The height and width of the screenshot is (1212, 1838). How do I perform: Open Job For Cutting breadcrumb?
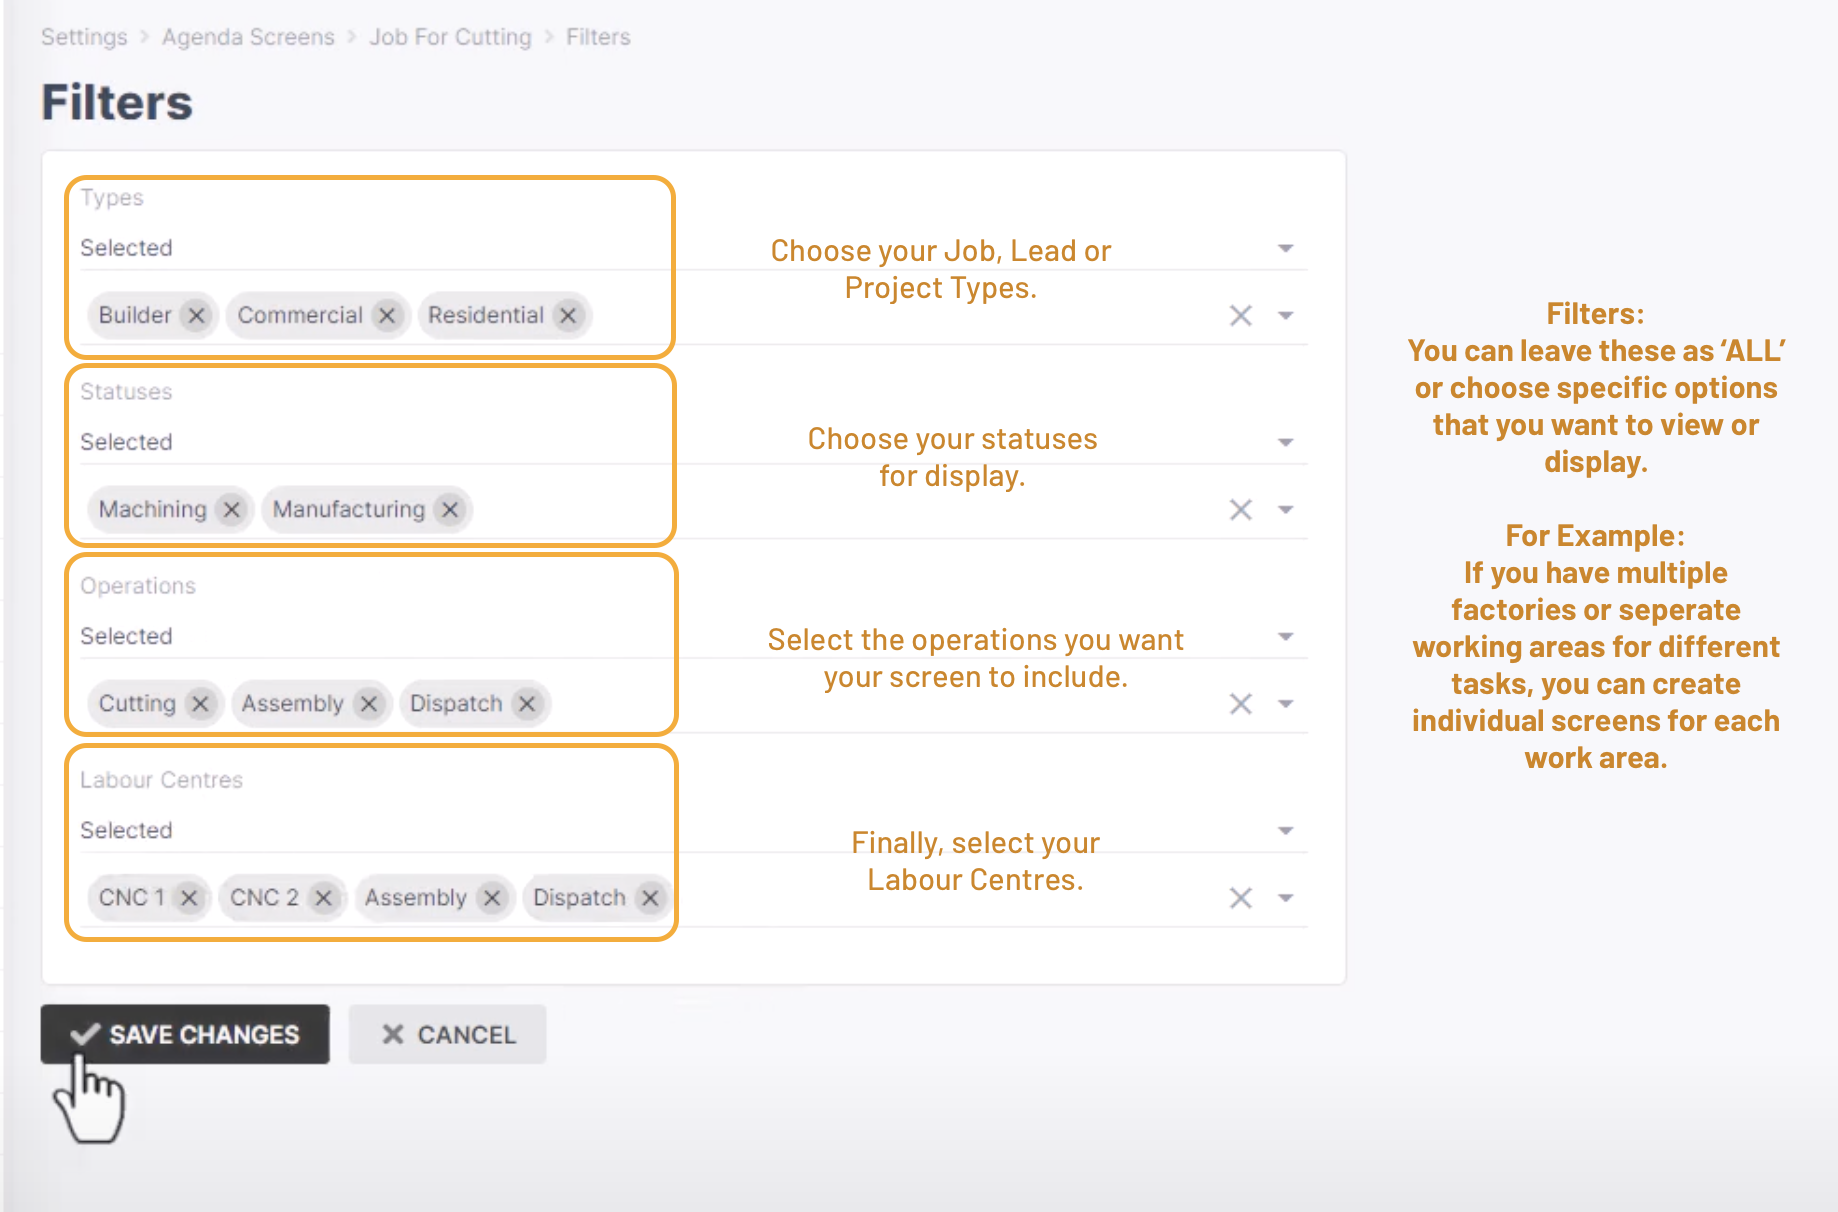tap(450, 37)
